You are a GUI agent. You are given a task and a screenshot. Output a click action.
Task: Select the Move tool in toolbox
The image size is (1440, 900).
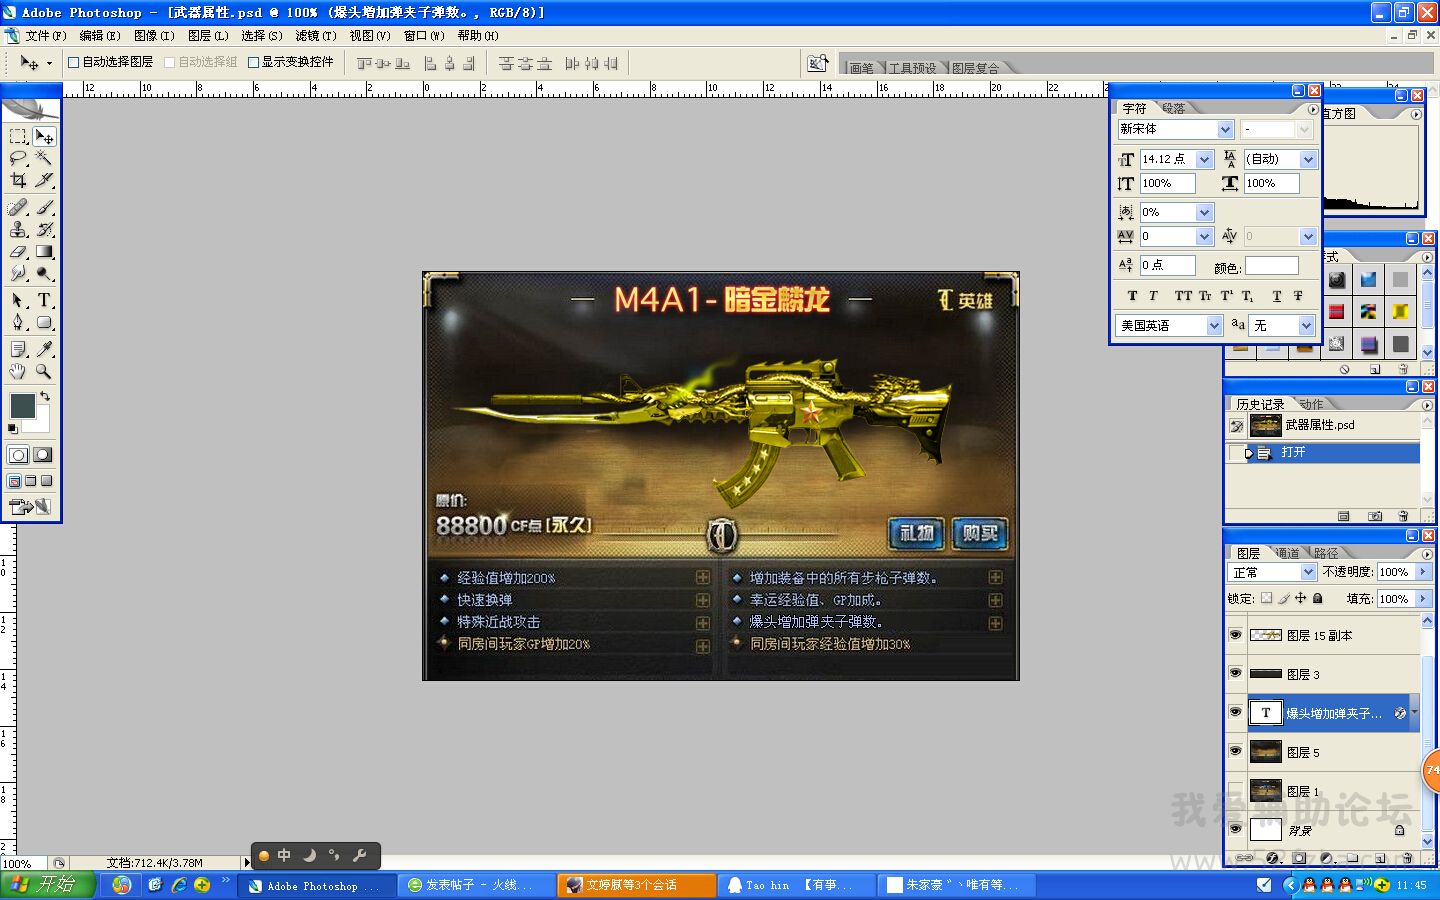point(44,136)
